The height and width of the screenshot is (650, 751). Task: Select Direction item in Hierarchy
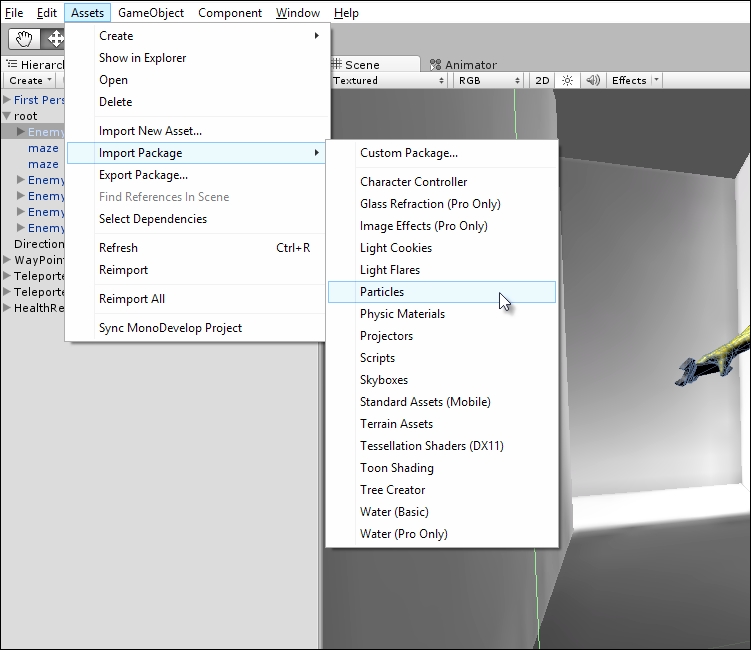point(39,244)
